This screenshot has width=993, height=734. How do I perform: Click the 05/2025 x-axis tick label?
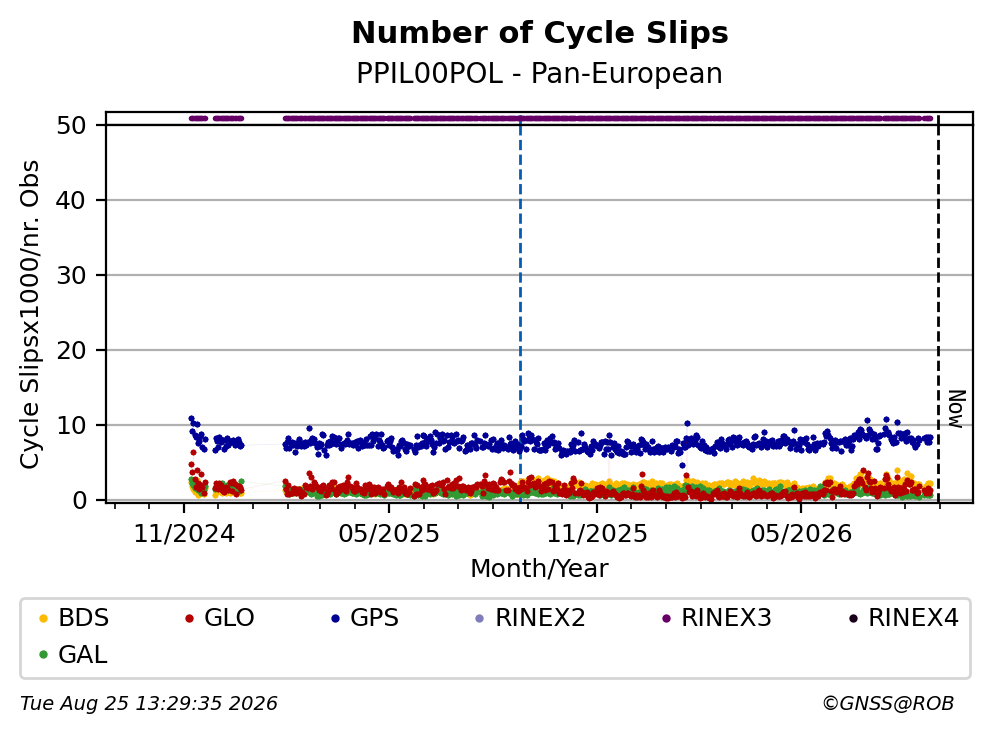(x=389, y=534)
